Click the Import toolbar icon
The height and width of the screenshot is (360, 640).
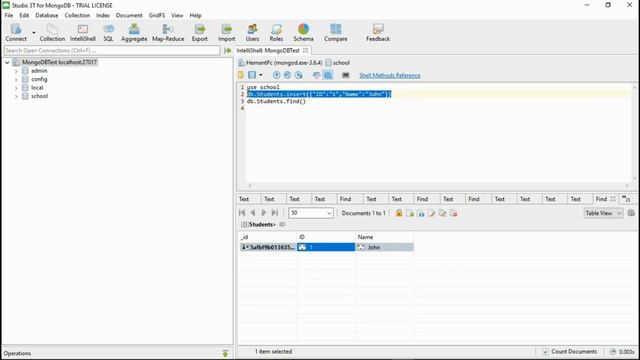pyautogui.click(x=227, y=32)
